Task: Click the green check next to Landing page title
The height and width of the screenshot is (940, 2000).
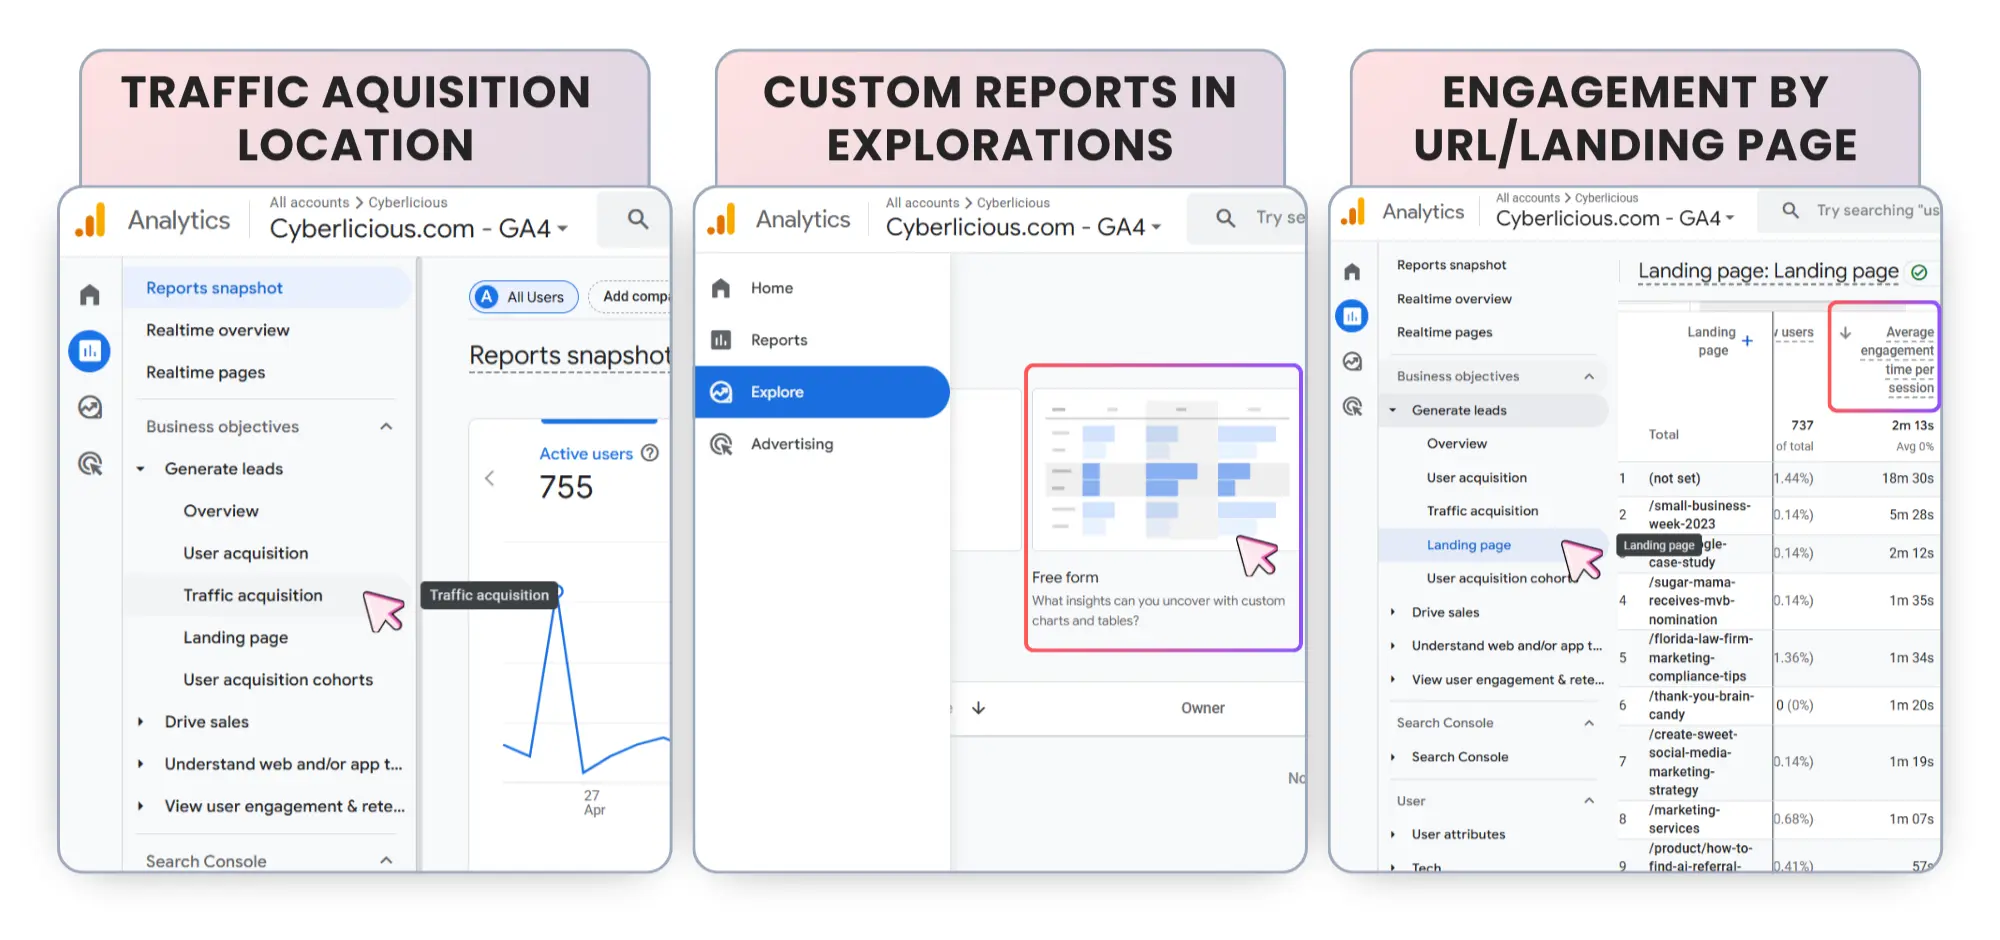Action: click(1919, 272)
